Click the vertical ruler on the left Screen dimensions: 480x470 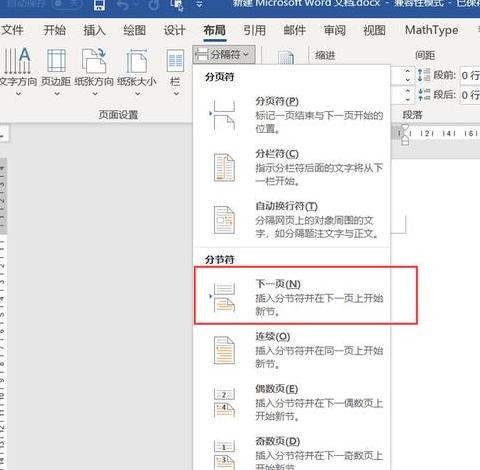coord(3,313)
